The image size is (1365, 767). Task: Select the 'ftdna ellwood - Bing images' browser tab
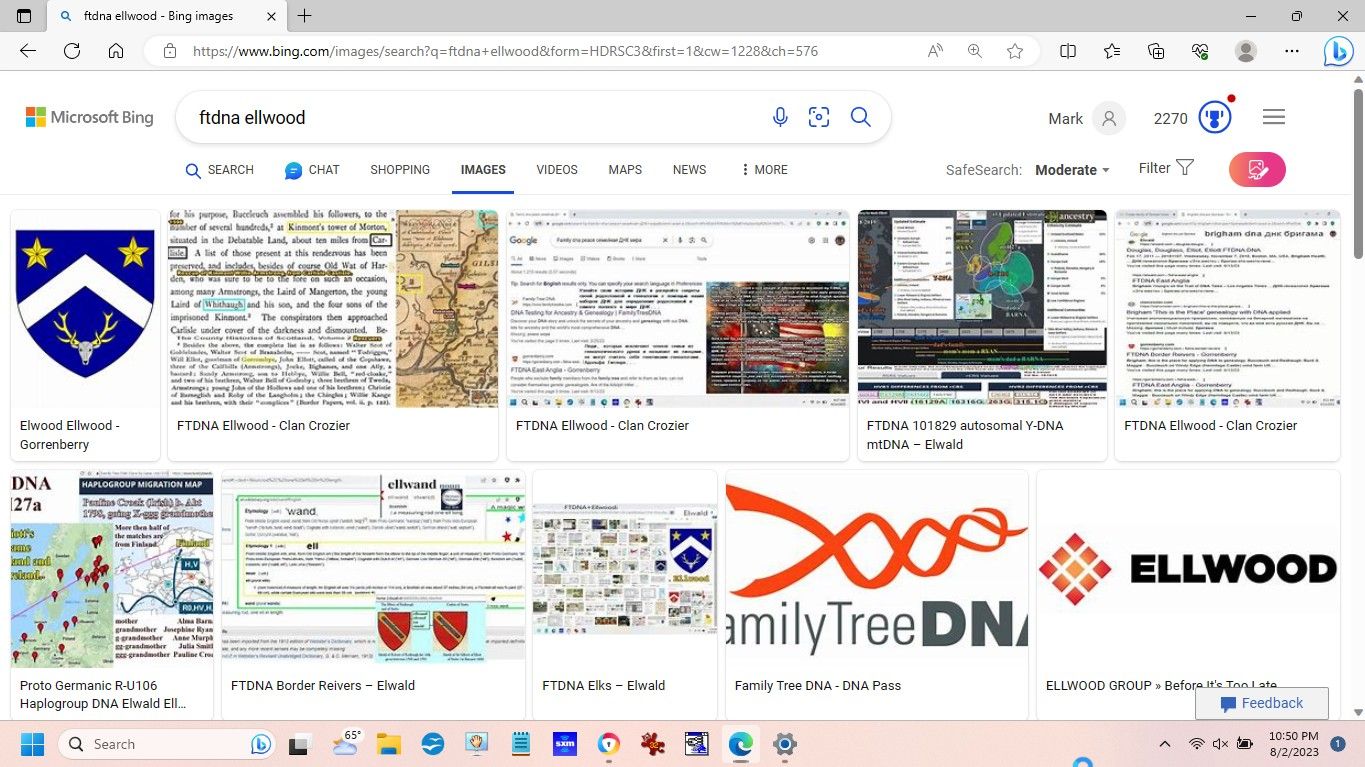pos(168,16)
